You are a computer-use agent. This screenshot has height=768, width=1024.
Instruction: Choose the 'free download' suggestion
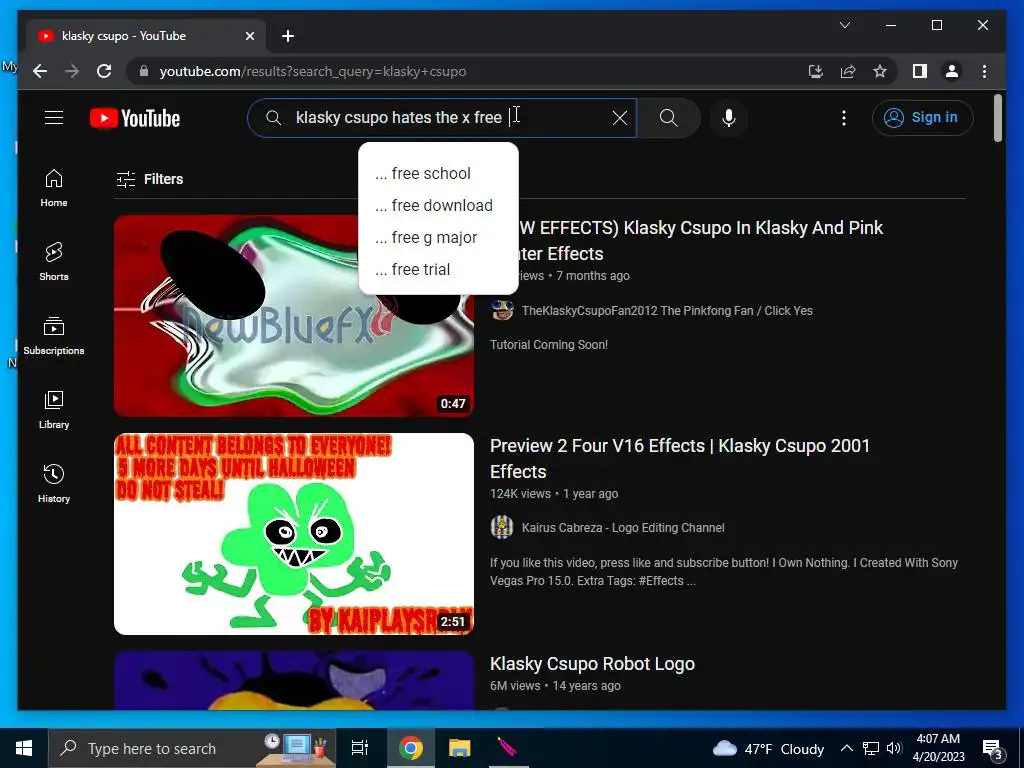point(438,205)
